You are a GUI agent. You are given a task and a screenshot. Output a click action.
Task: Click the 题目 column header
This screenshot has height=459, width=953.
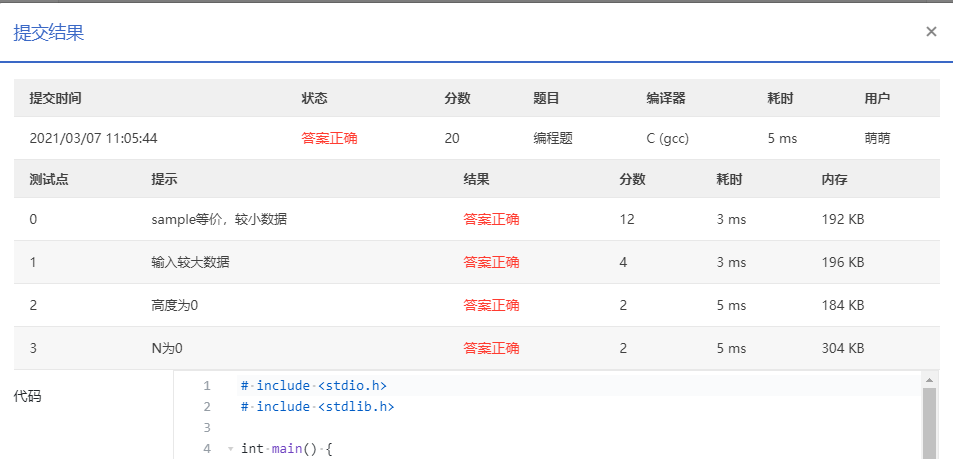[546, 98]
